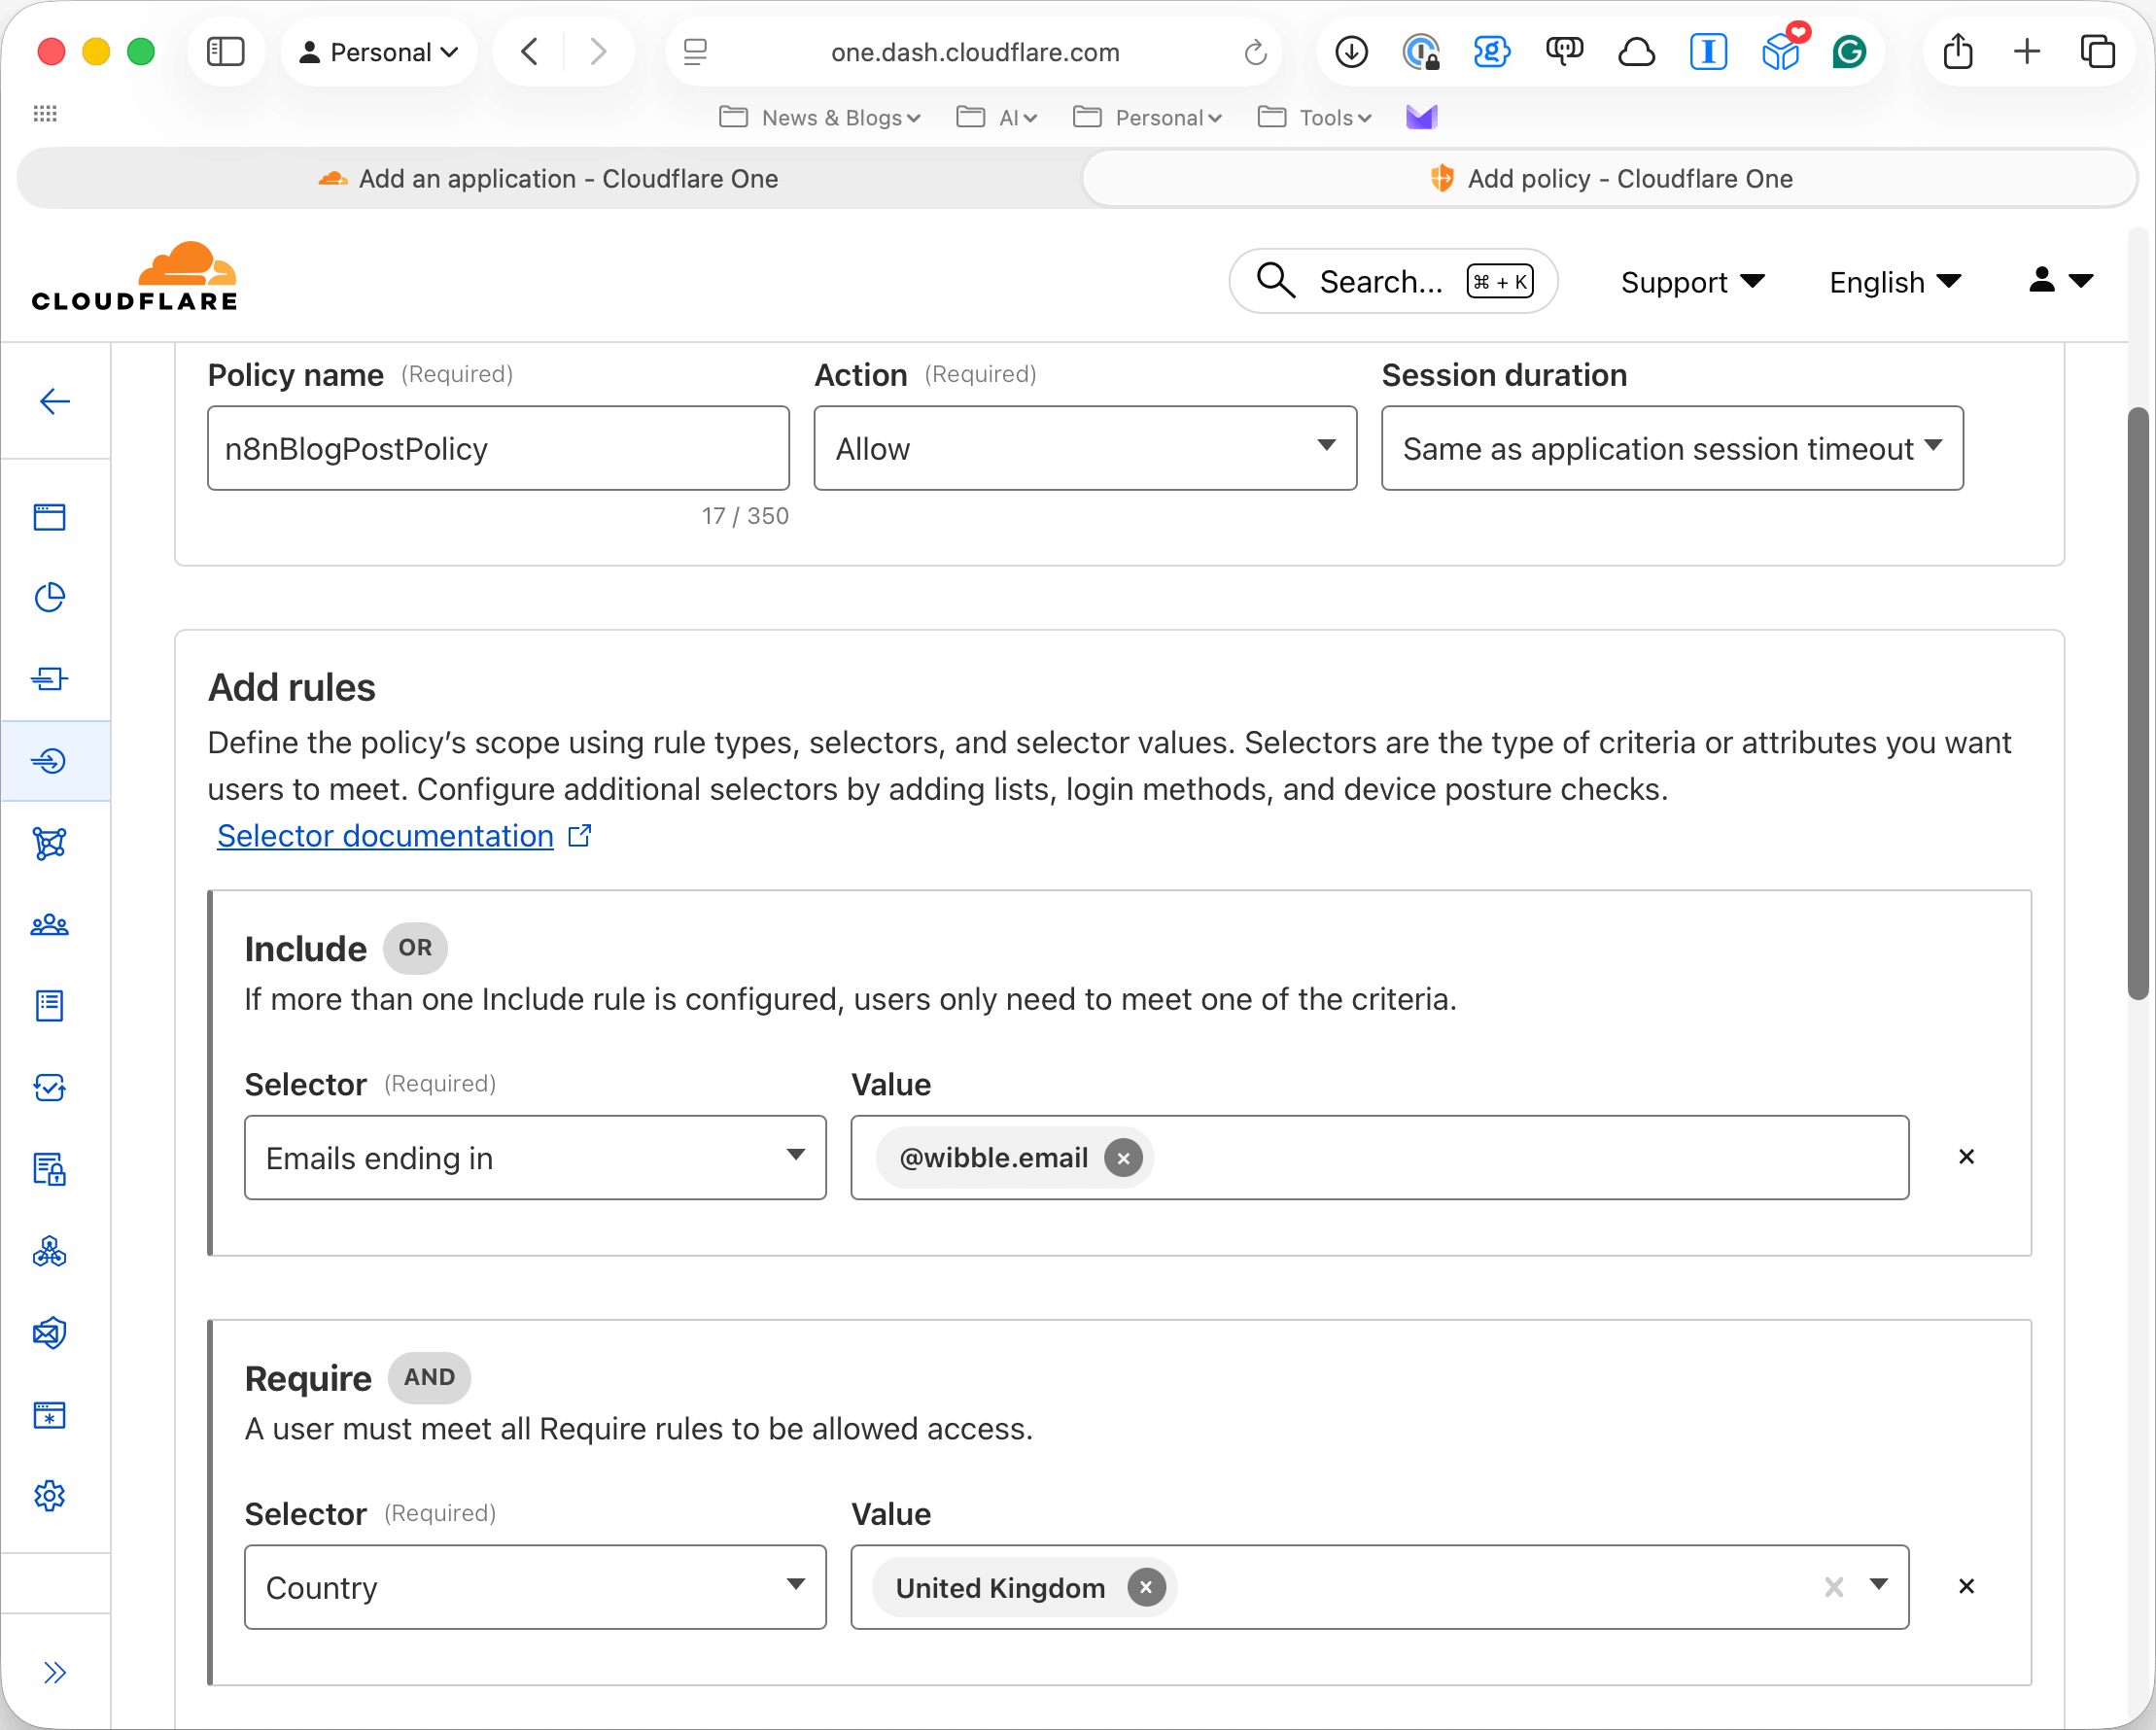Image resolution: width=2156 pixels, height=1730 pixels.
Task: Open the Settings gear in sidebar
Action: click(50, 1496)
